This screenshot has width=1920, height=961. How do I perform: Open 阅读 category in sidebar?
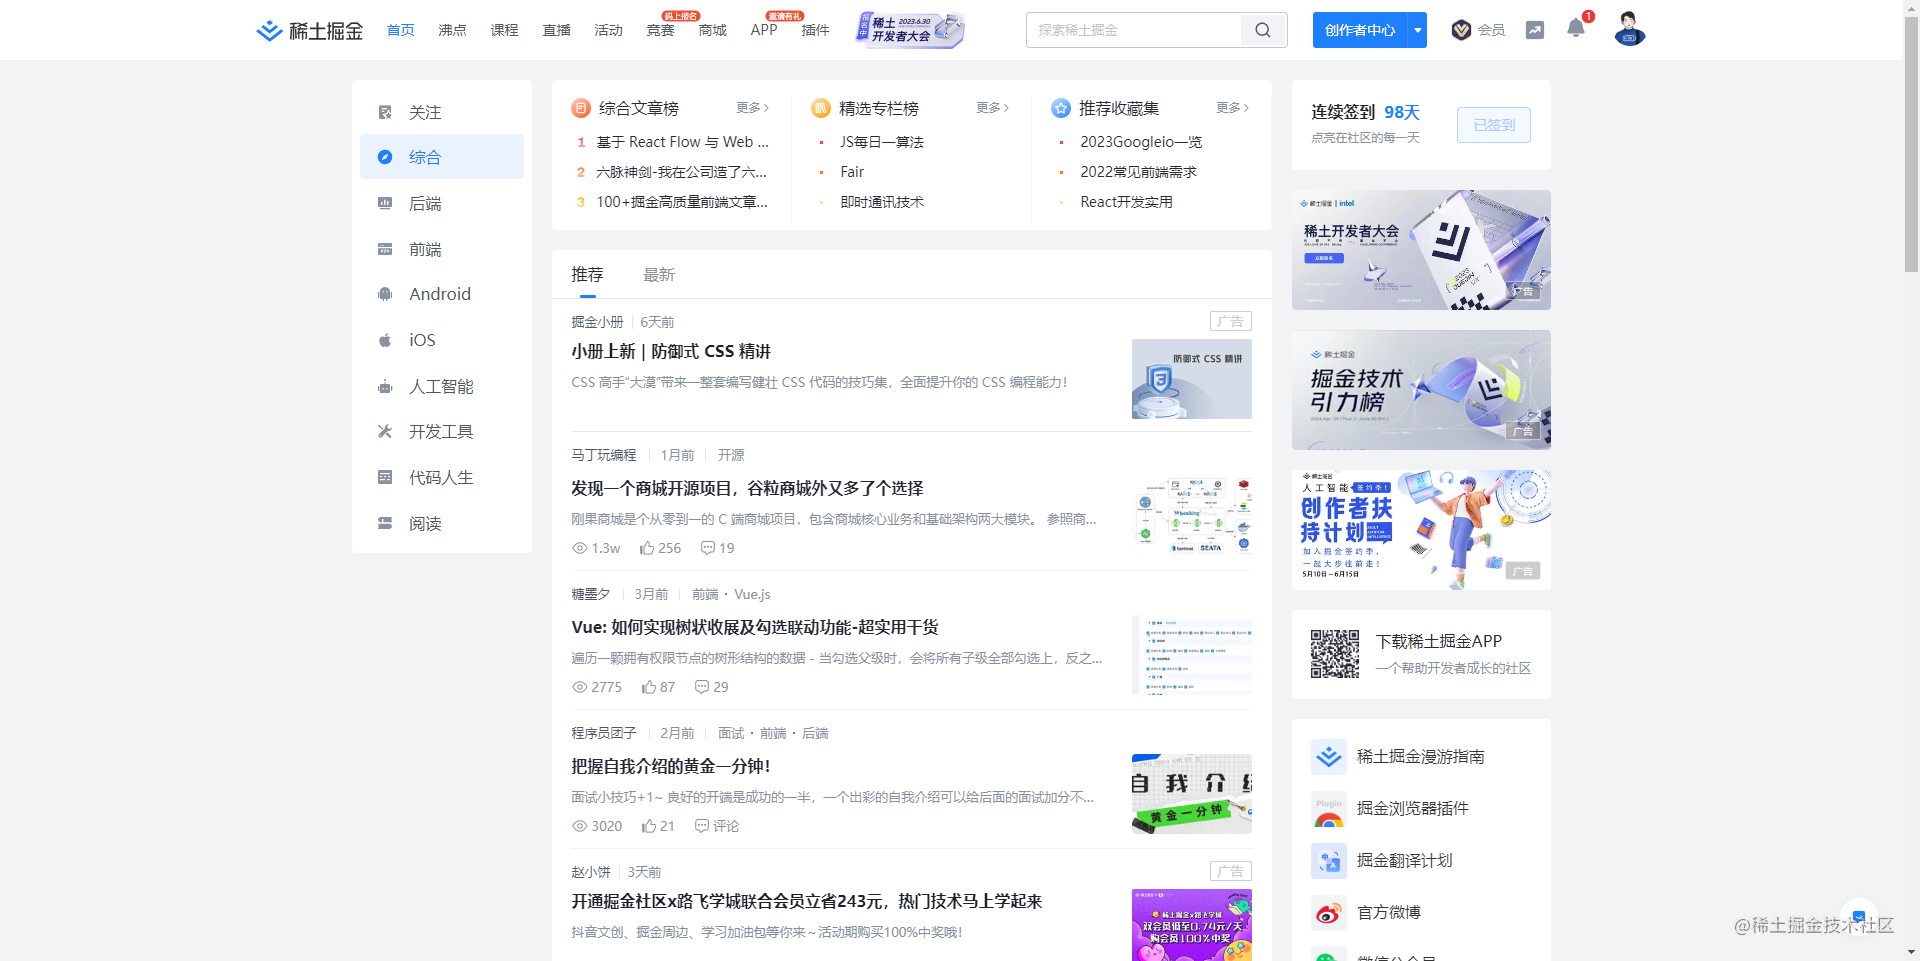(x=442, y=523)
